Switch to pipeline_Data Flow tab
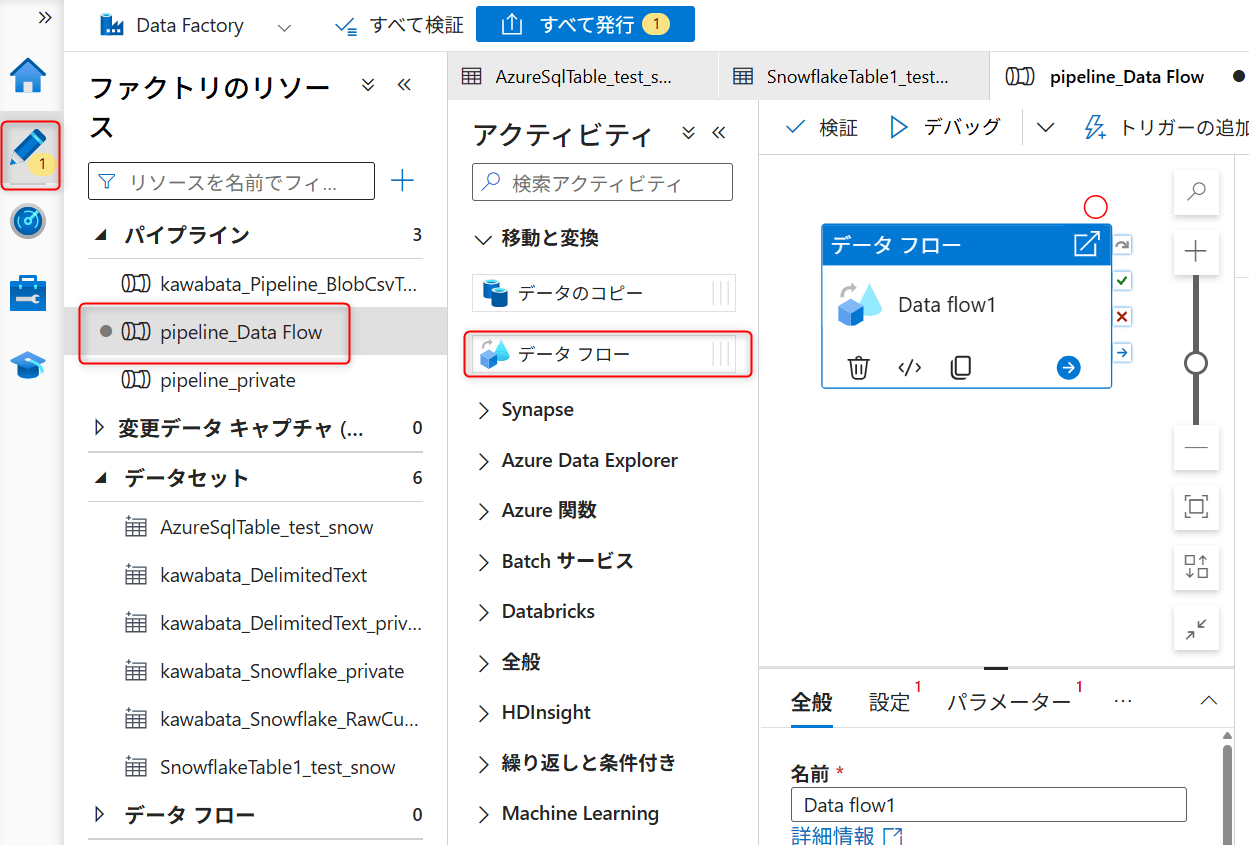The image size is (1249, 845). [1118, 77]
